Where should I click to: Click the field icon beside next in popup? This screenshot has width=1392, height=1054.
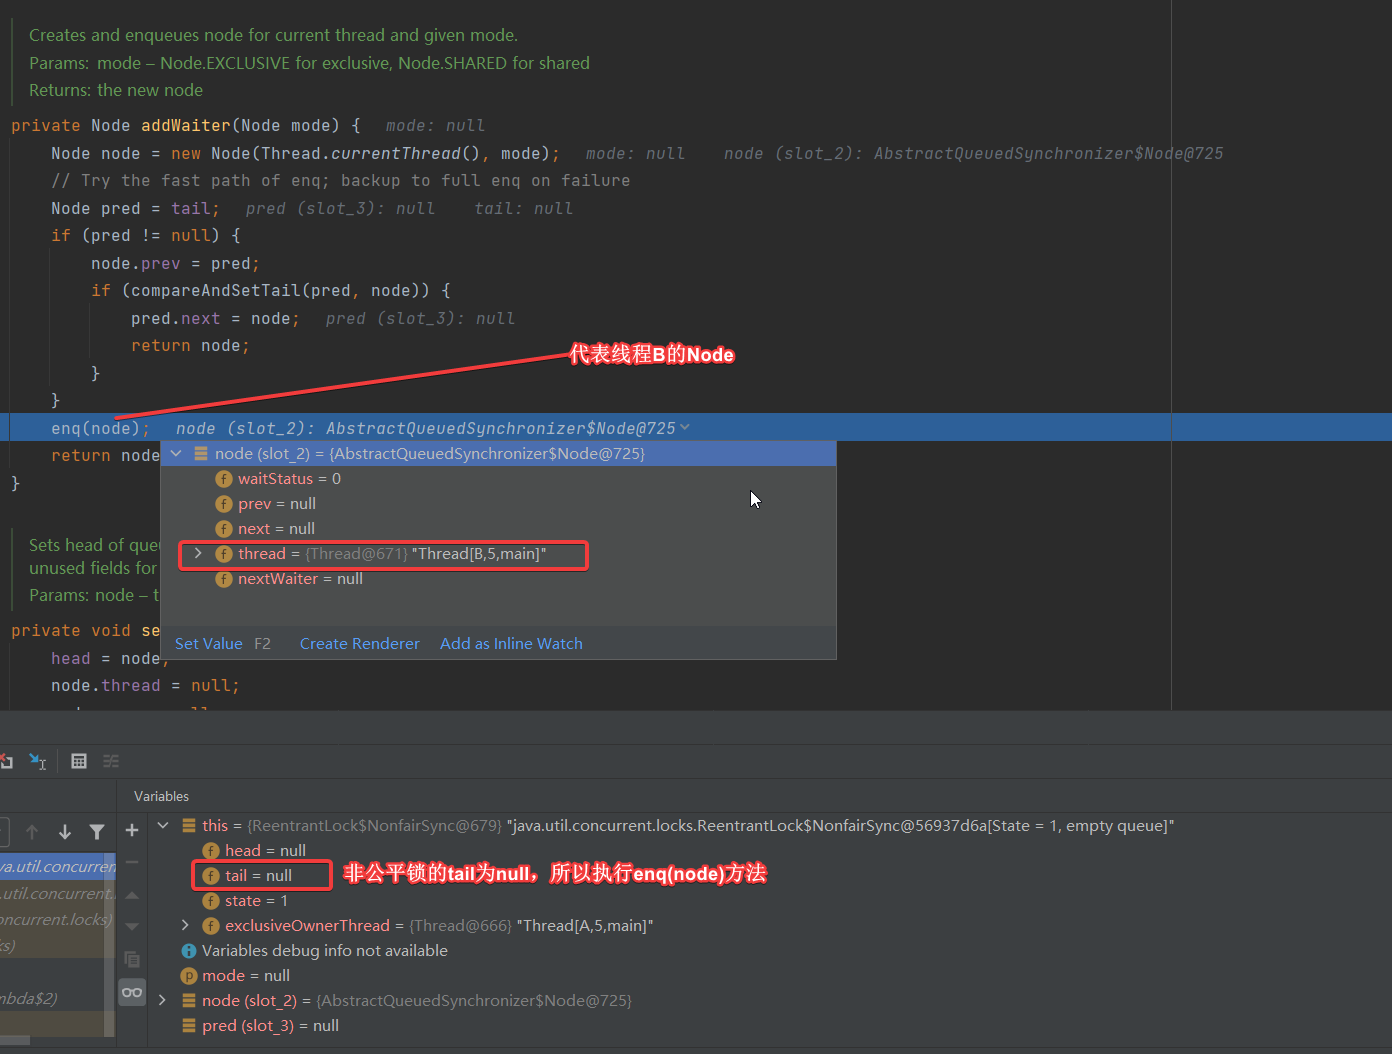pos(224,529)
